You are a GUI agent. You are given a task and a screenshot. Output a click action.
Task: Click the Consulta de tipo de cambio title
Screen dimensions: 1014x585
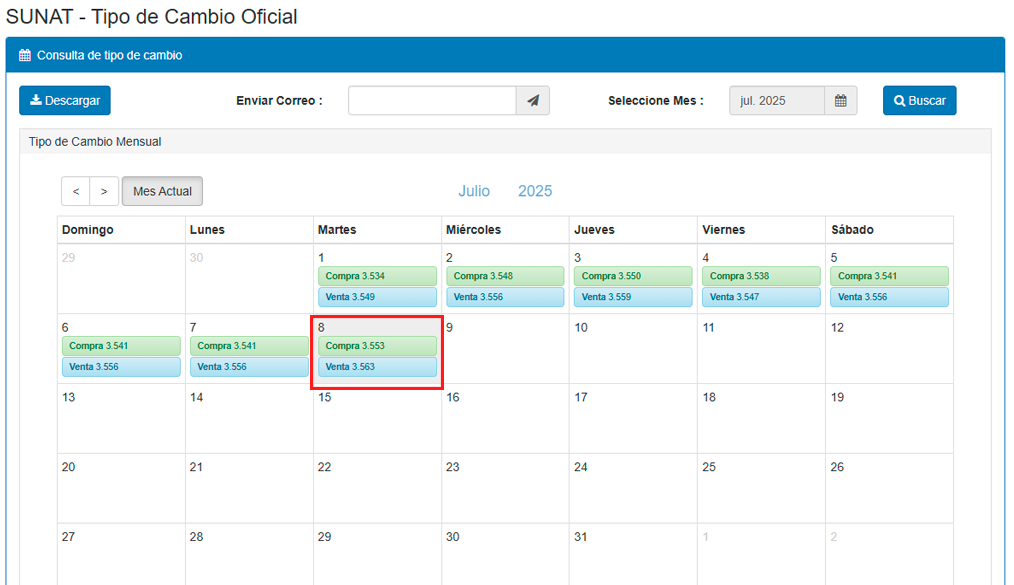click(109, 56)
